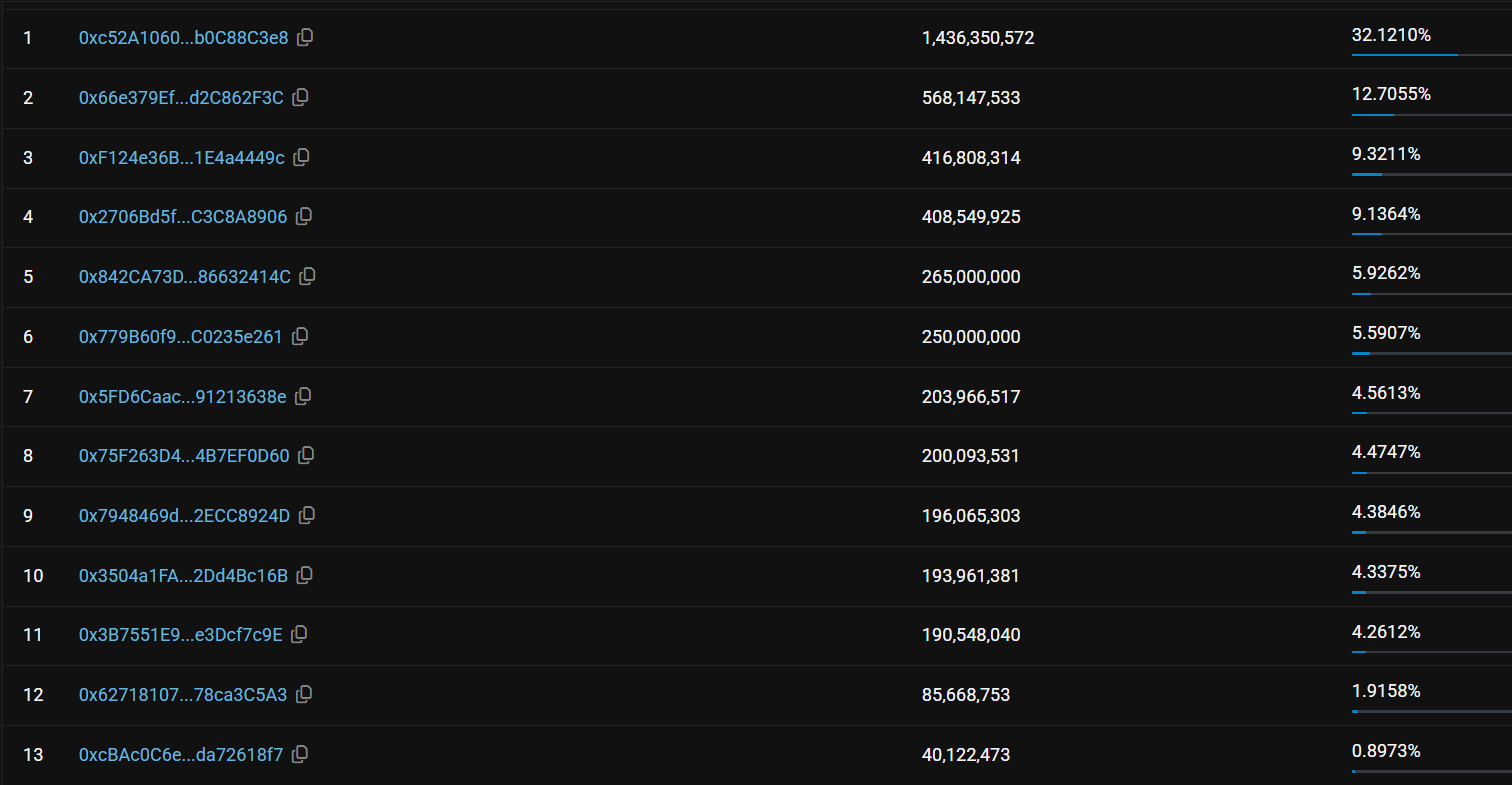The image size is (1512, 785).
Task: Copy address 0xc52A1060...b0C88C3e8
Action: coord(305,38)
